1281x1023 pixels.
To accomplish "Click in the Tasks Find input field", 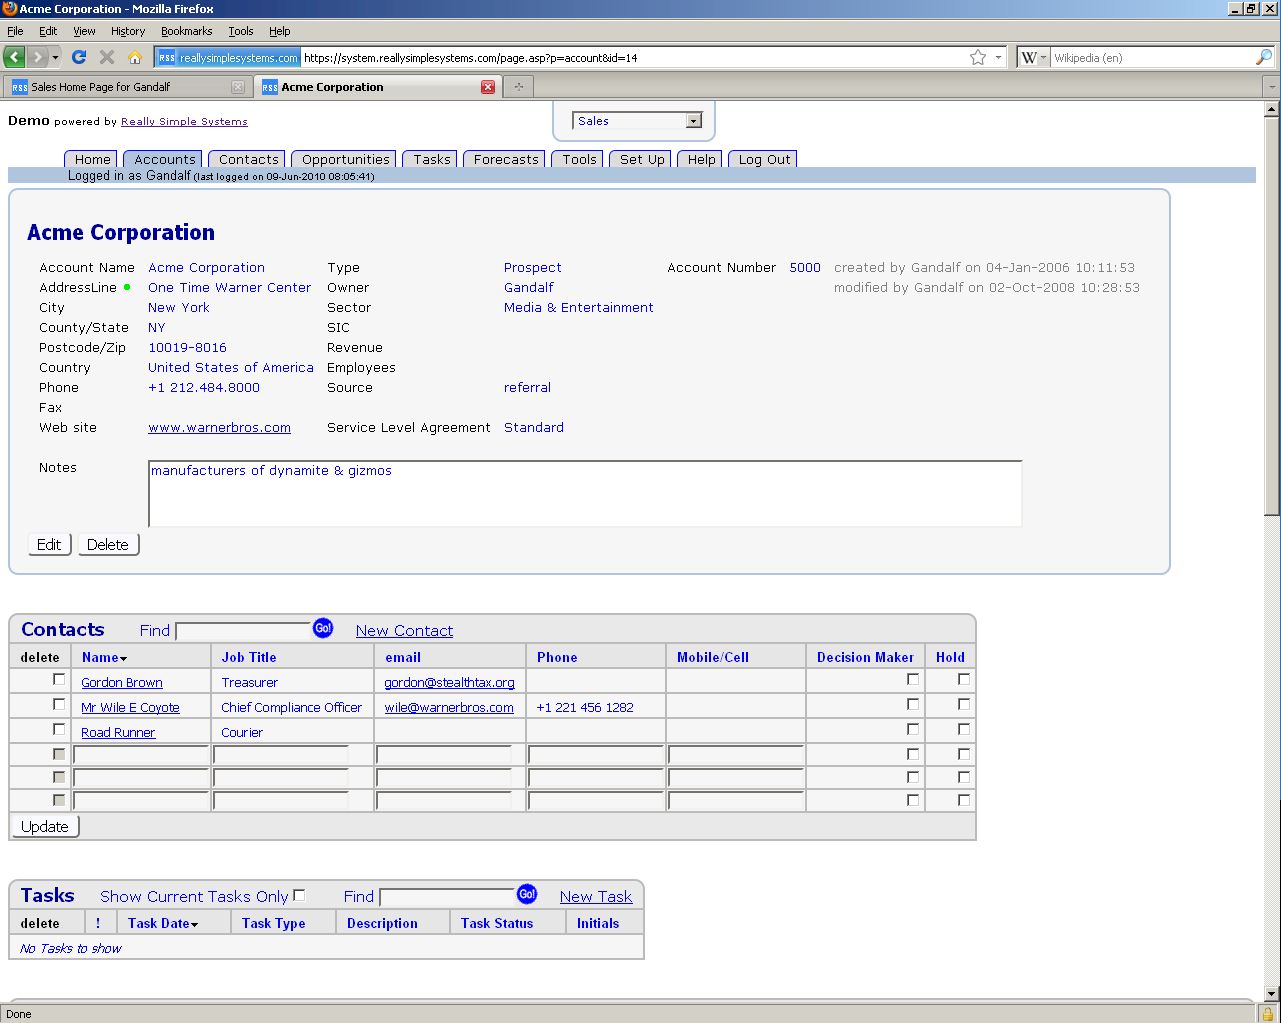I will [x=447, y=897].
